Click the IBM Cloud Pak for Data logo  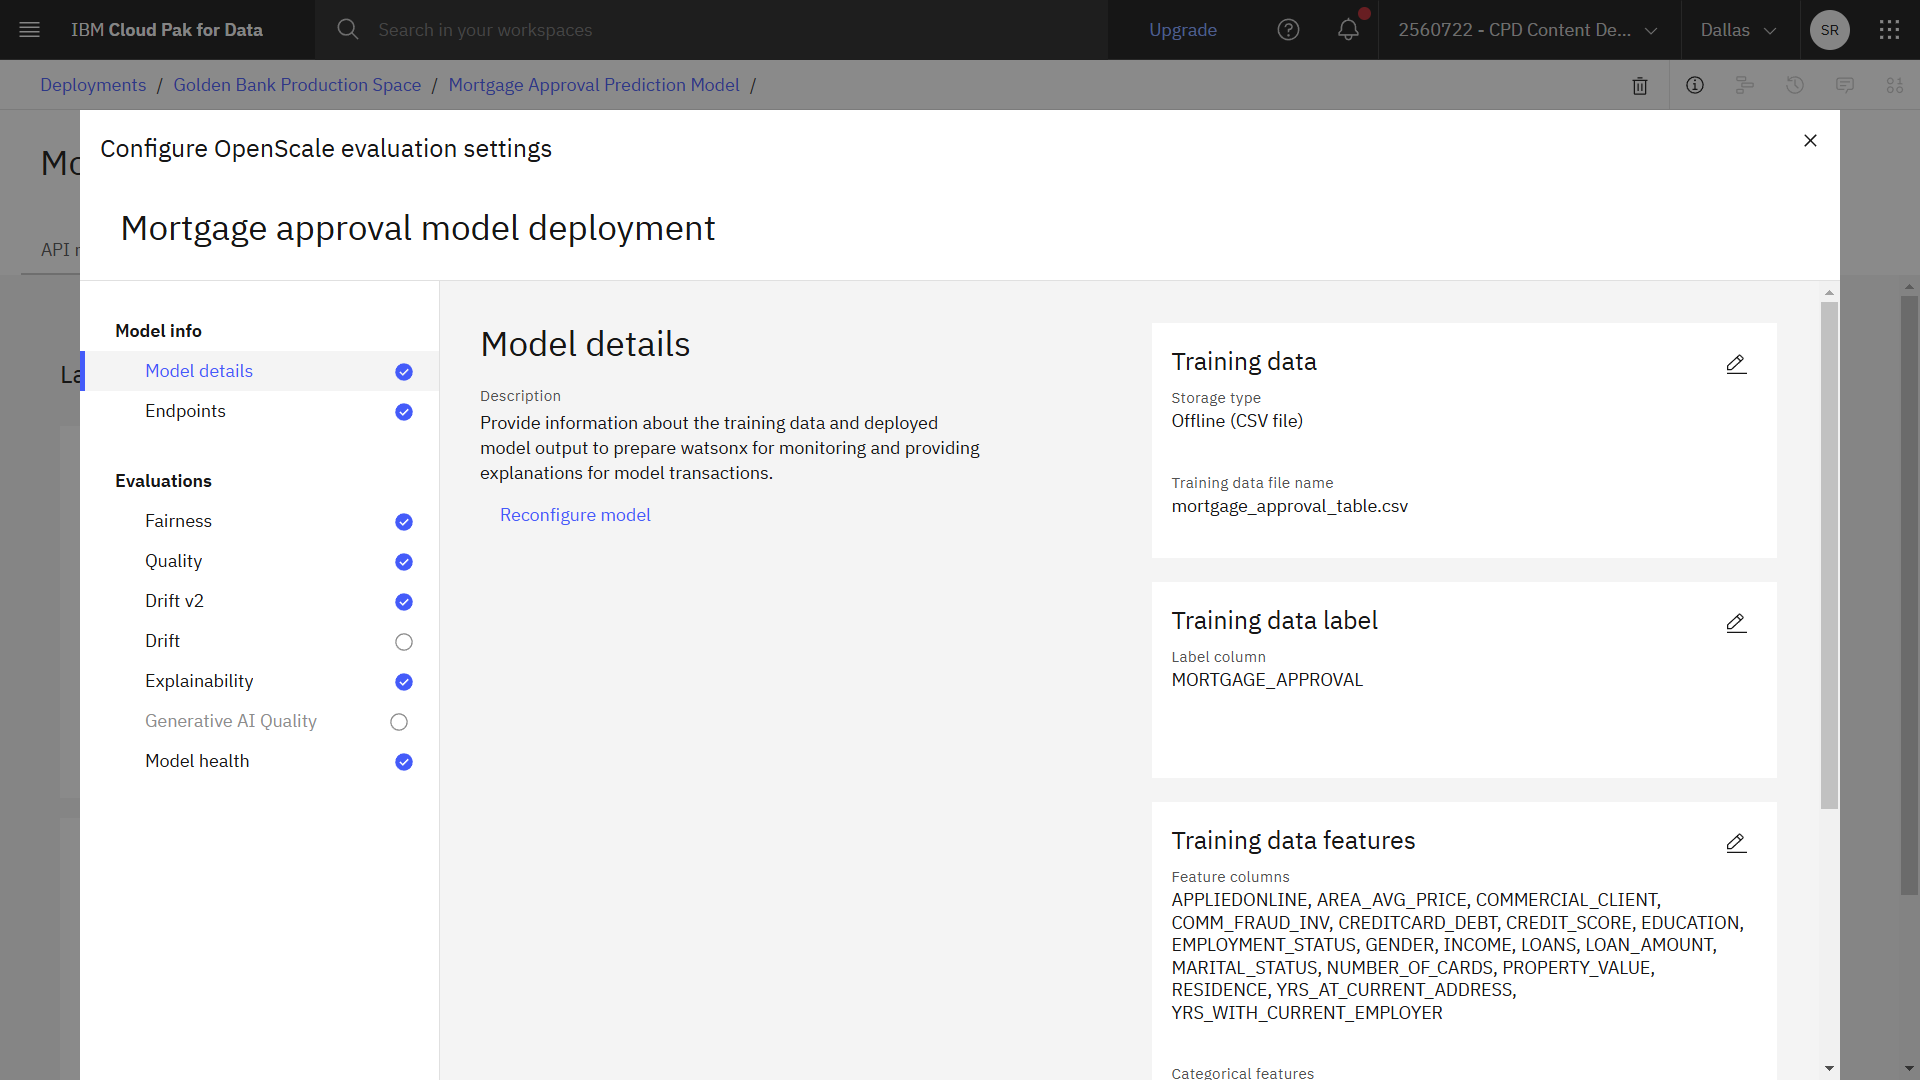click(x=167, y=29)
